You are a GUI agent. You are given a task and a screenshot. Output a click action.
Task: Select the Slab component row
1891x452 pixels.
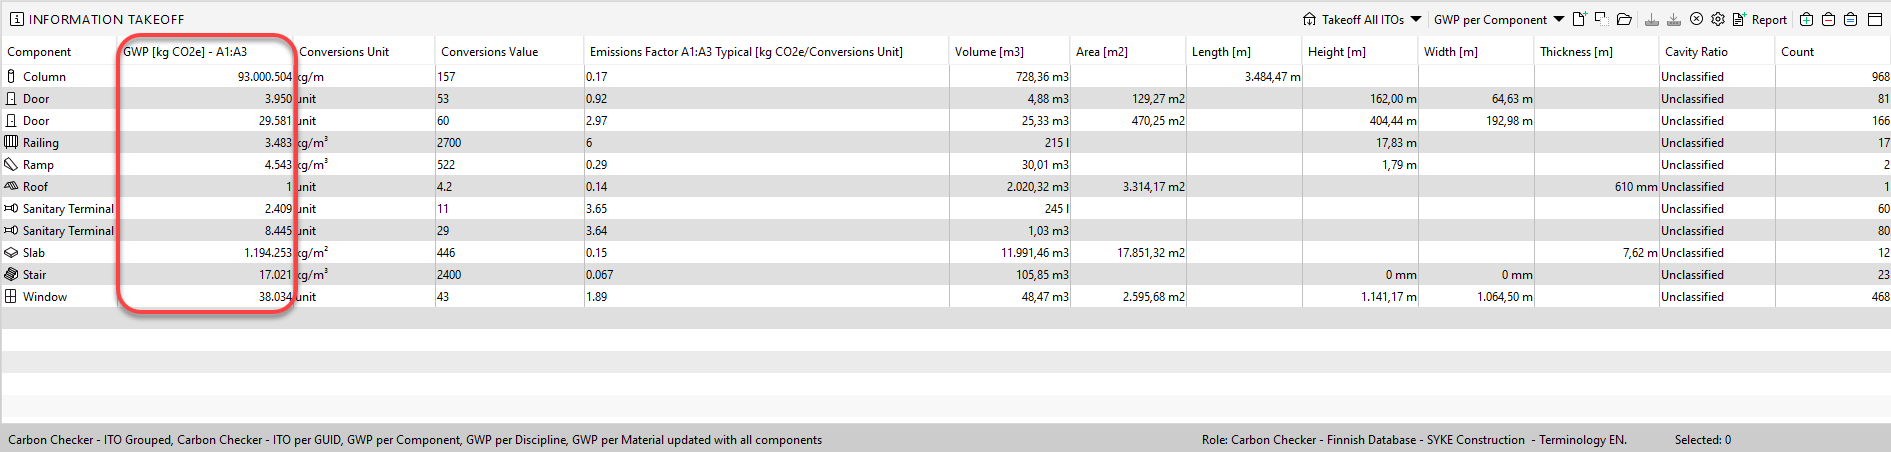point(34,253)
